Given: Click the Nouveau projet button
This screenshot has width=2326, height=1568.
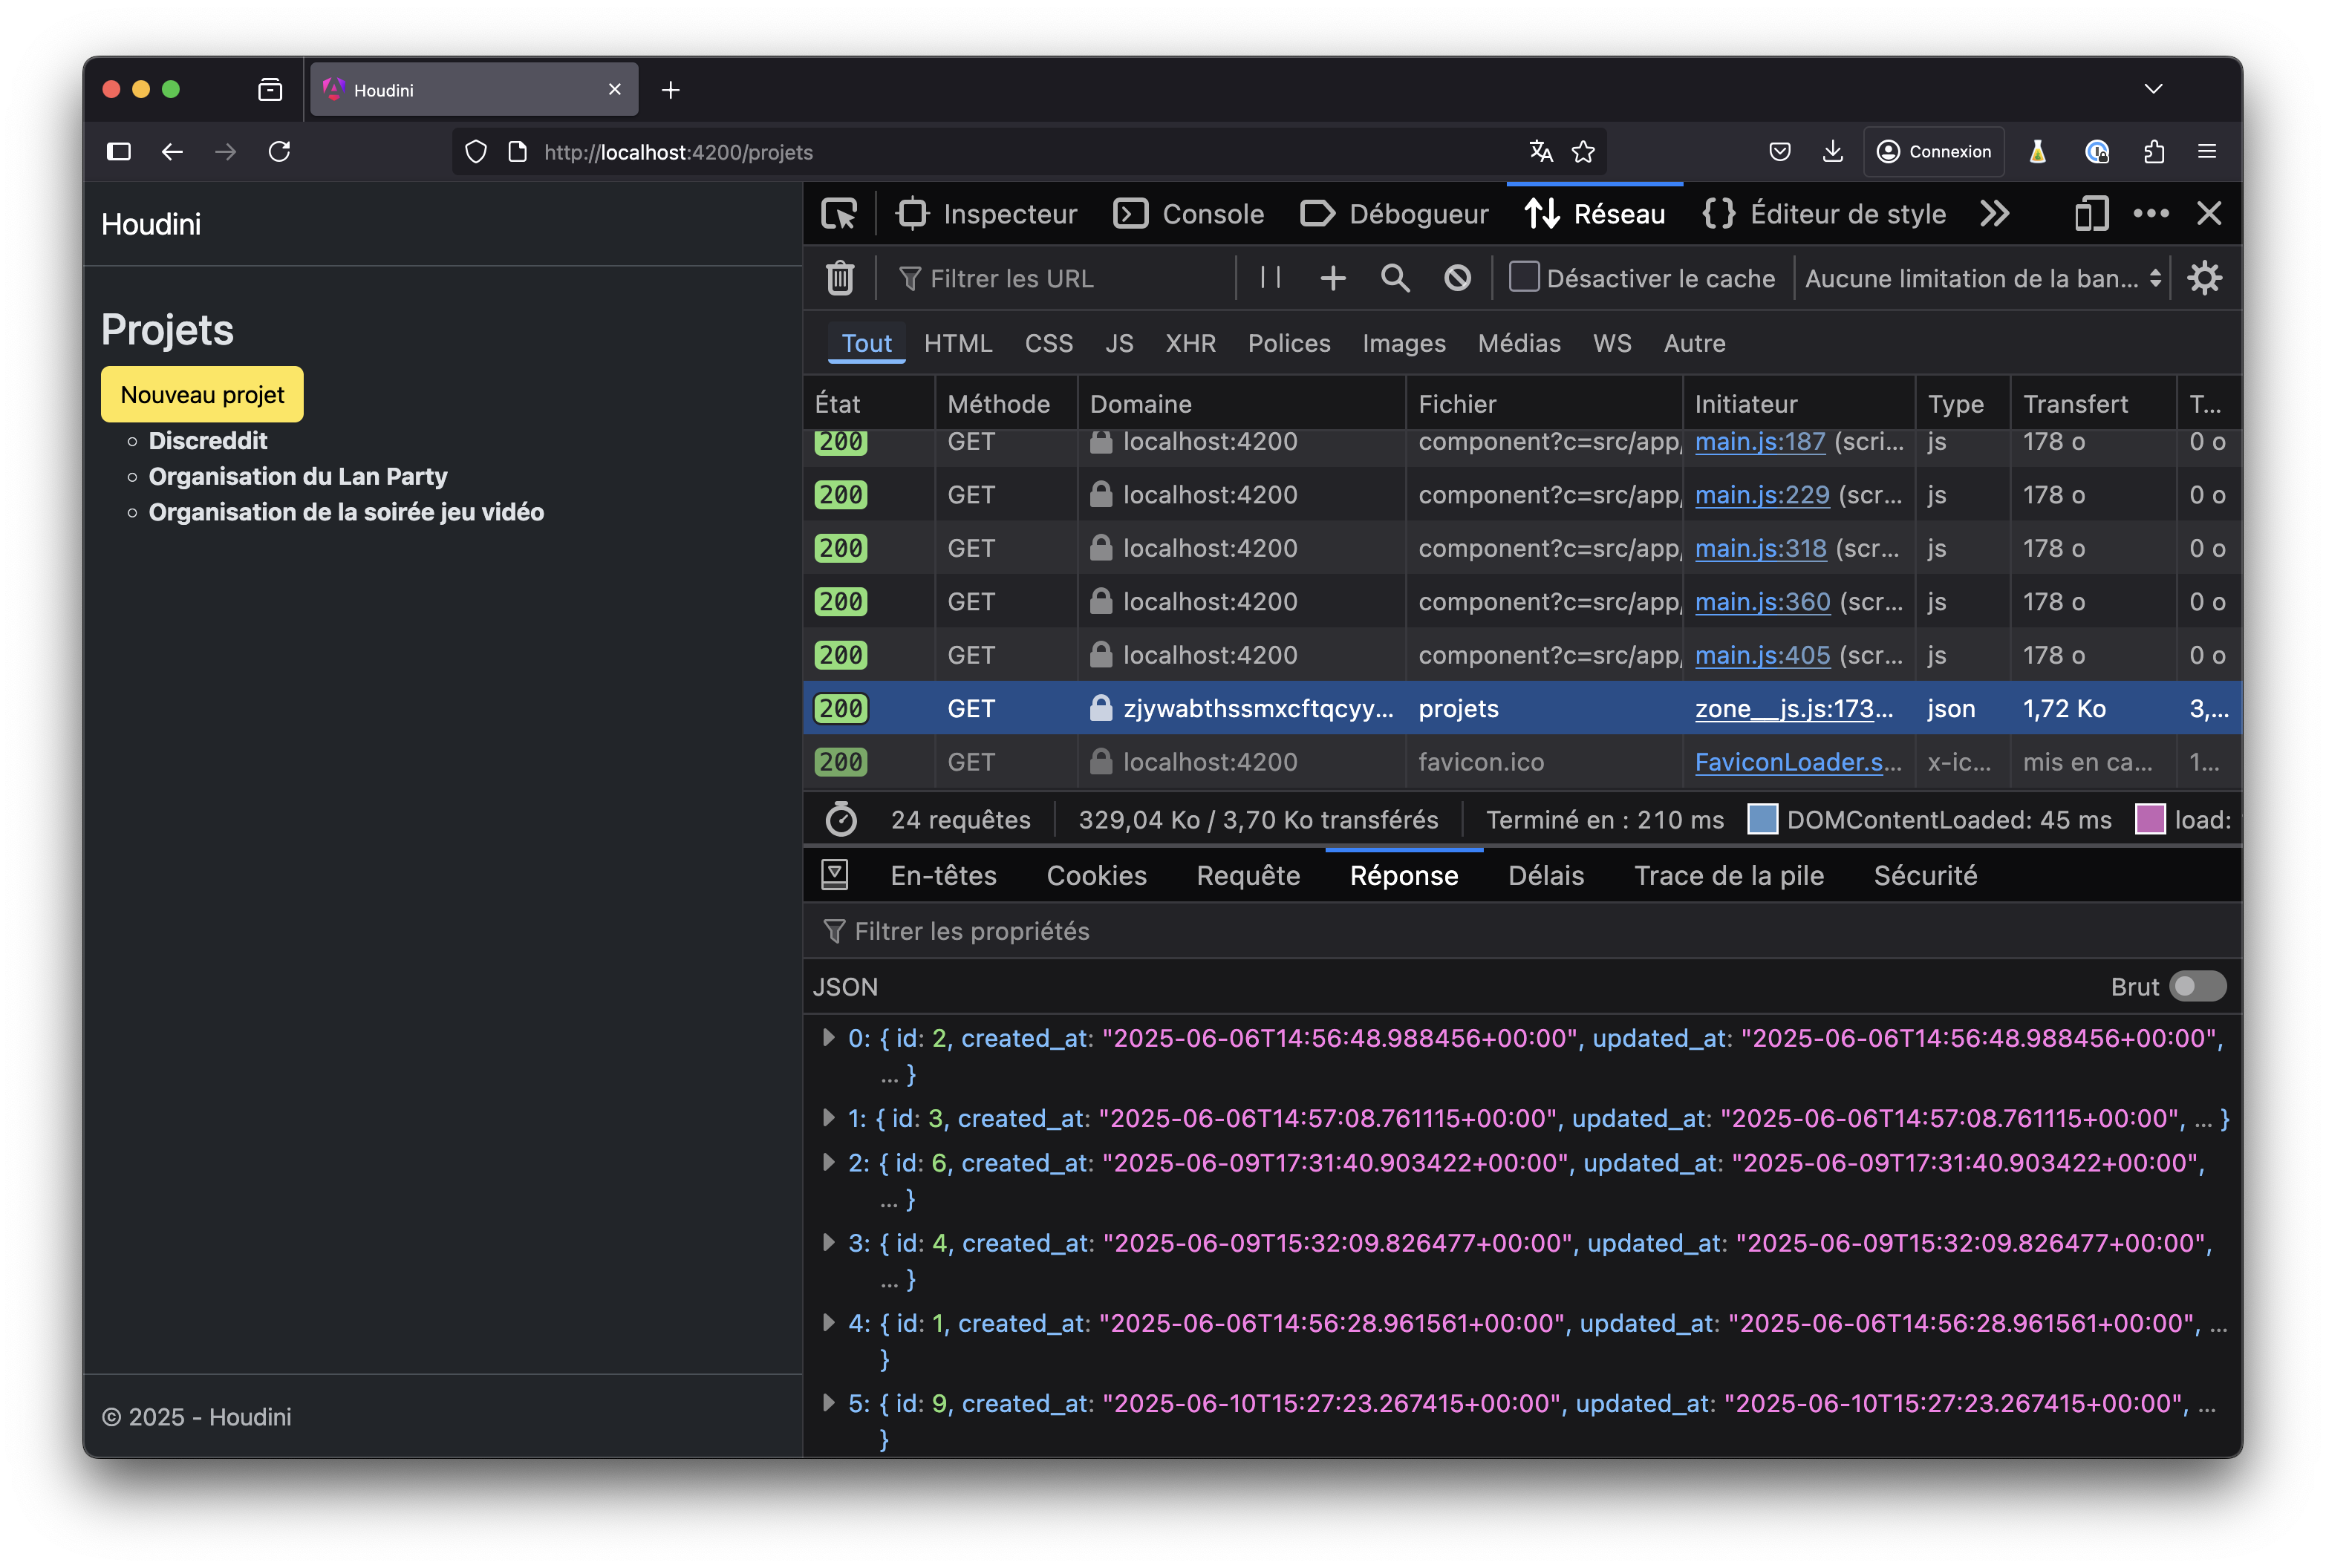Looking at the screenshot, I should [202, 395].
